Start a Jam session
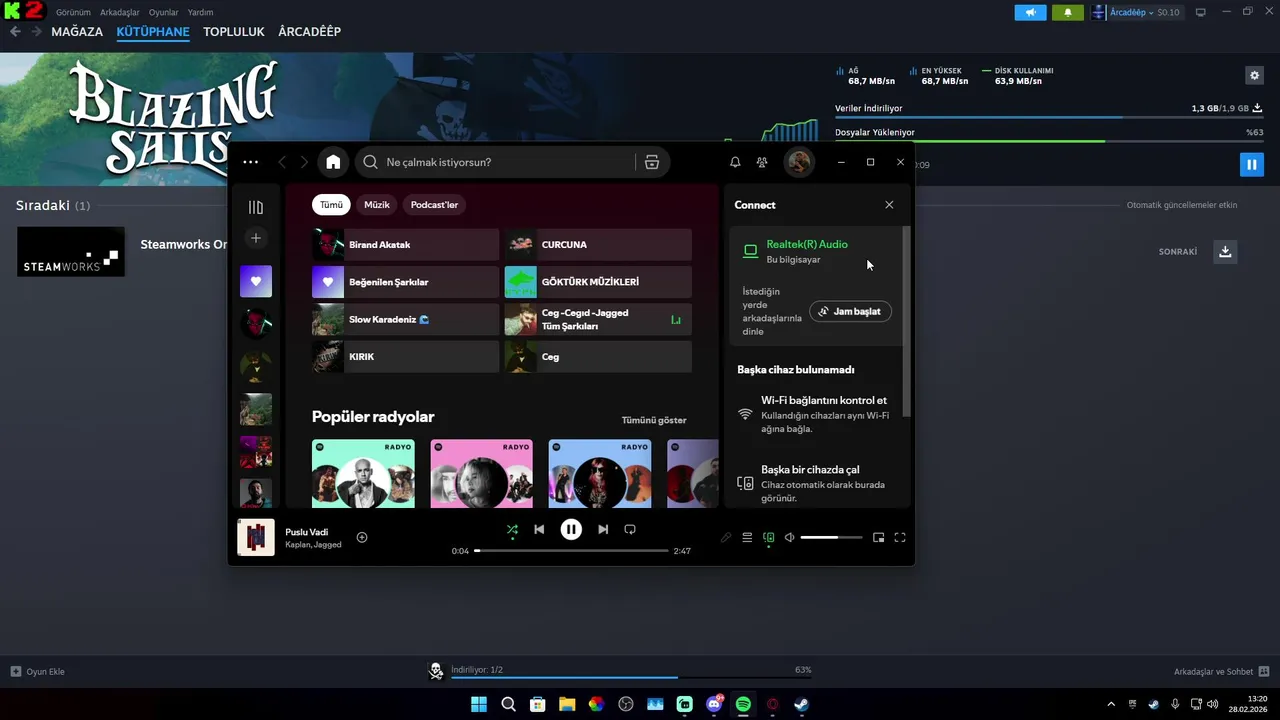This screenshot has width=1280, height=720. coord(850,311)
